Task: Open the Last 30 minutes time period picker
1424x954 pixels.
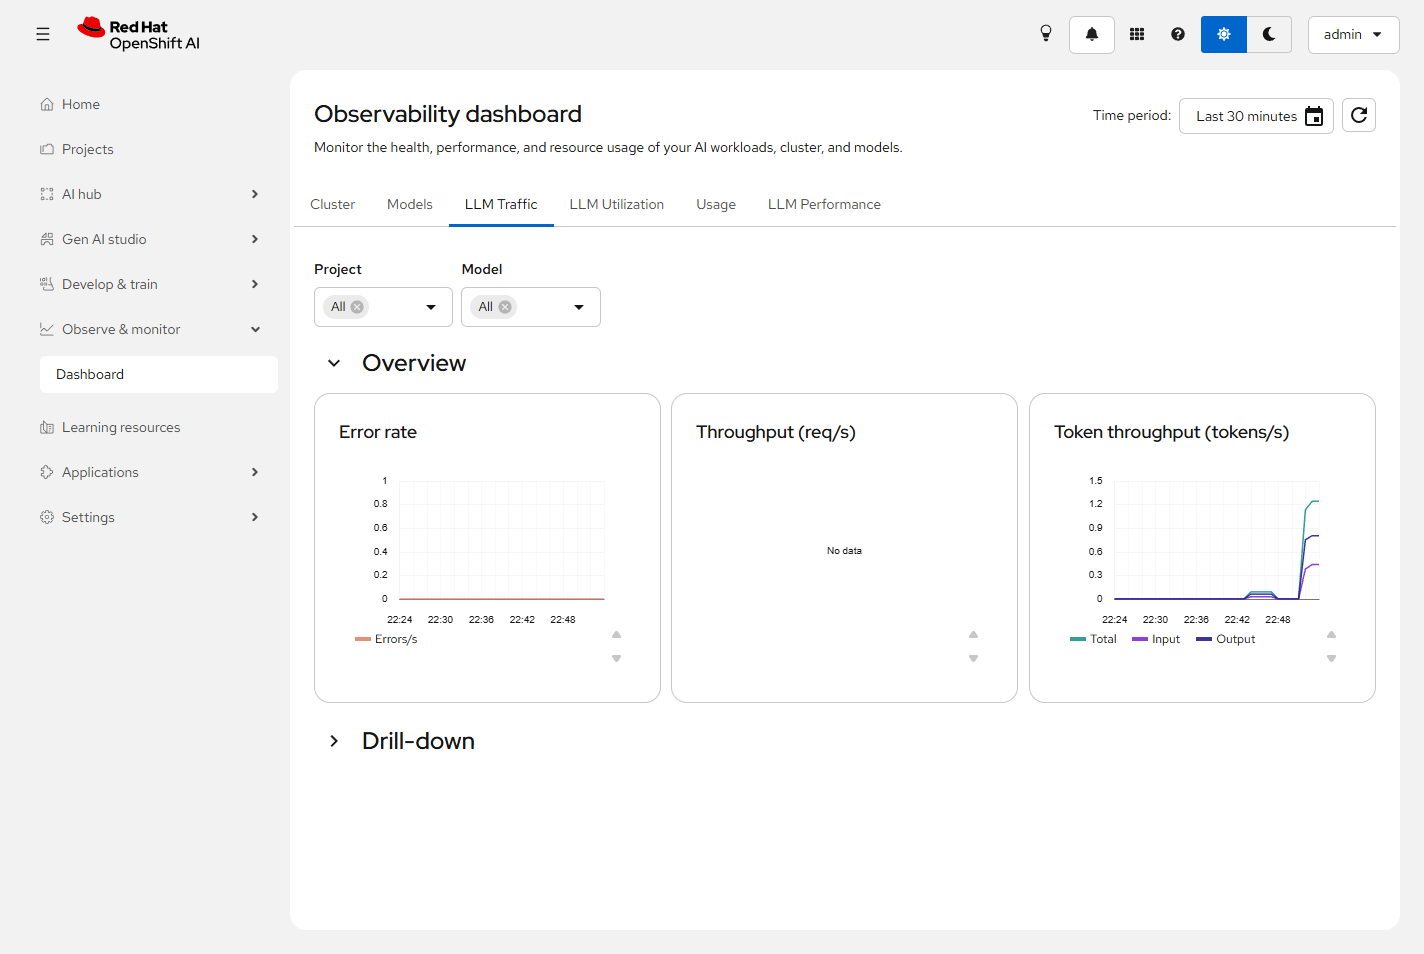Action: click(x=1256, y=116)
